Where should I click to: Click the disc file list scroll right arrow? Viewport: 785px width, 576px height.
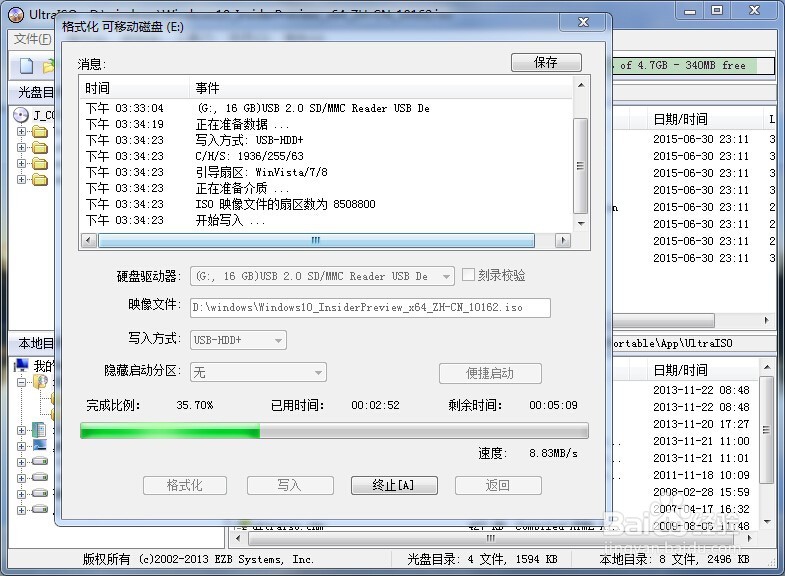coord(766,320)
